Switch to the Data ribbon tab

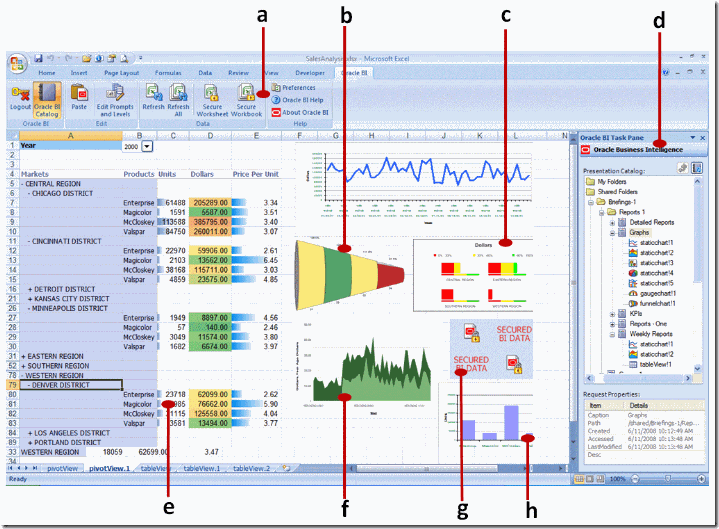click(205, 73)
